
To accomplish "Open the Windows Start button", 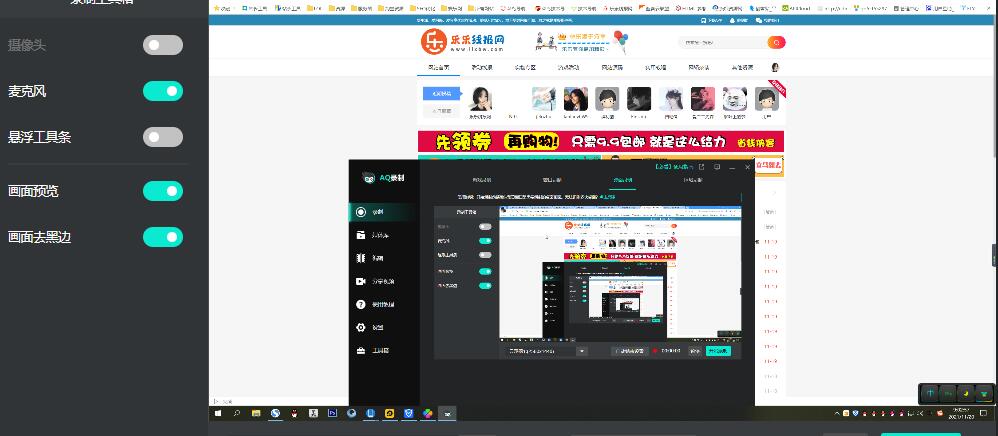I will (x=218, y=413).
